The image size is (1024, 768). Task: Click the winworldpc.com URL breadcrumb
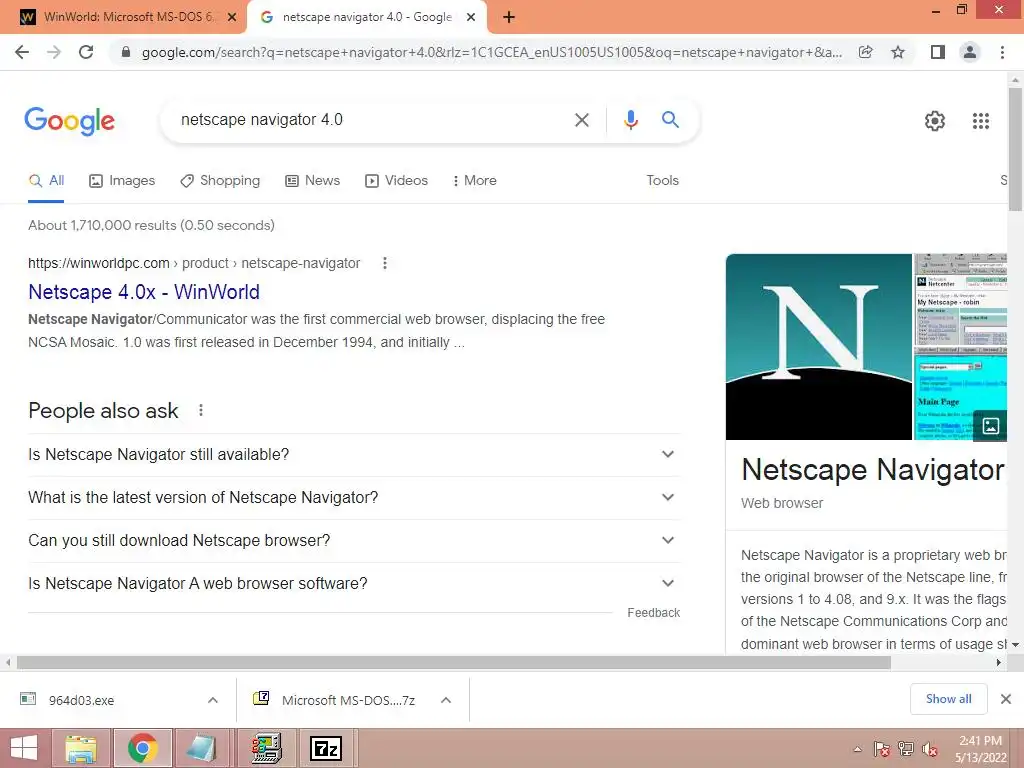(194, 263)
